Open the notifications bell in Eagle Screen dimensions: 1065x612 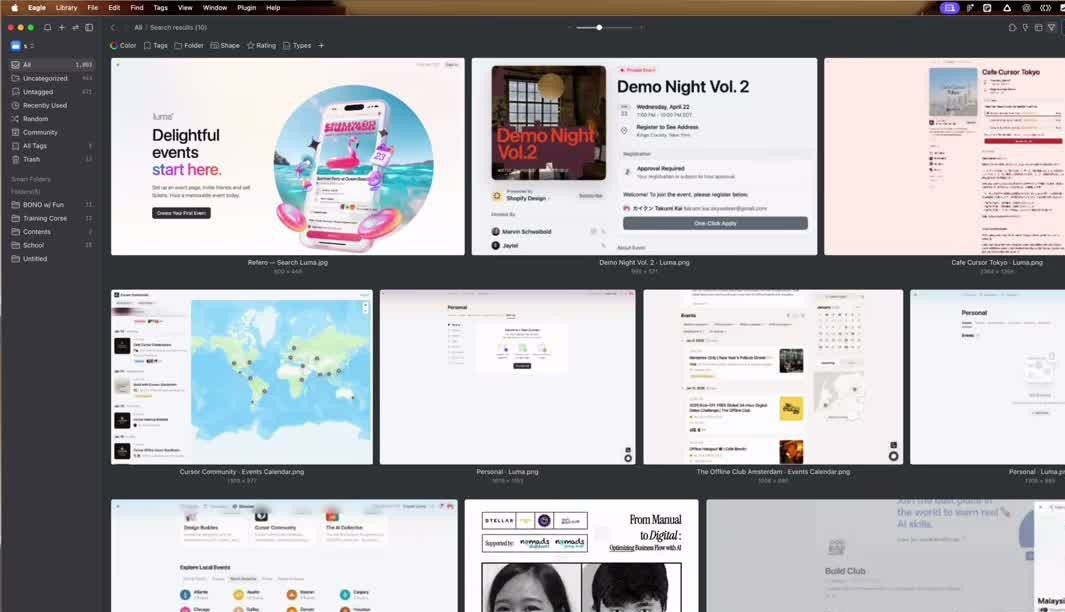coord(48,28)
